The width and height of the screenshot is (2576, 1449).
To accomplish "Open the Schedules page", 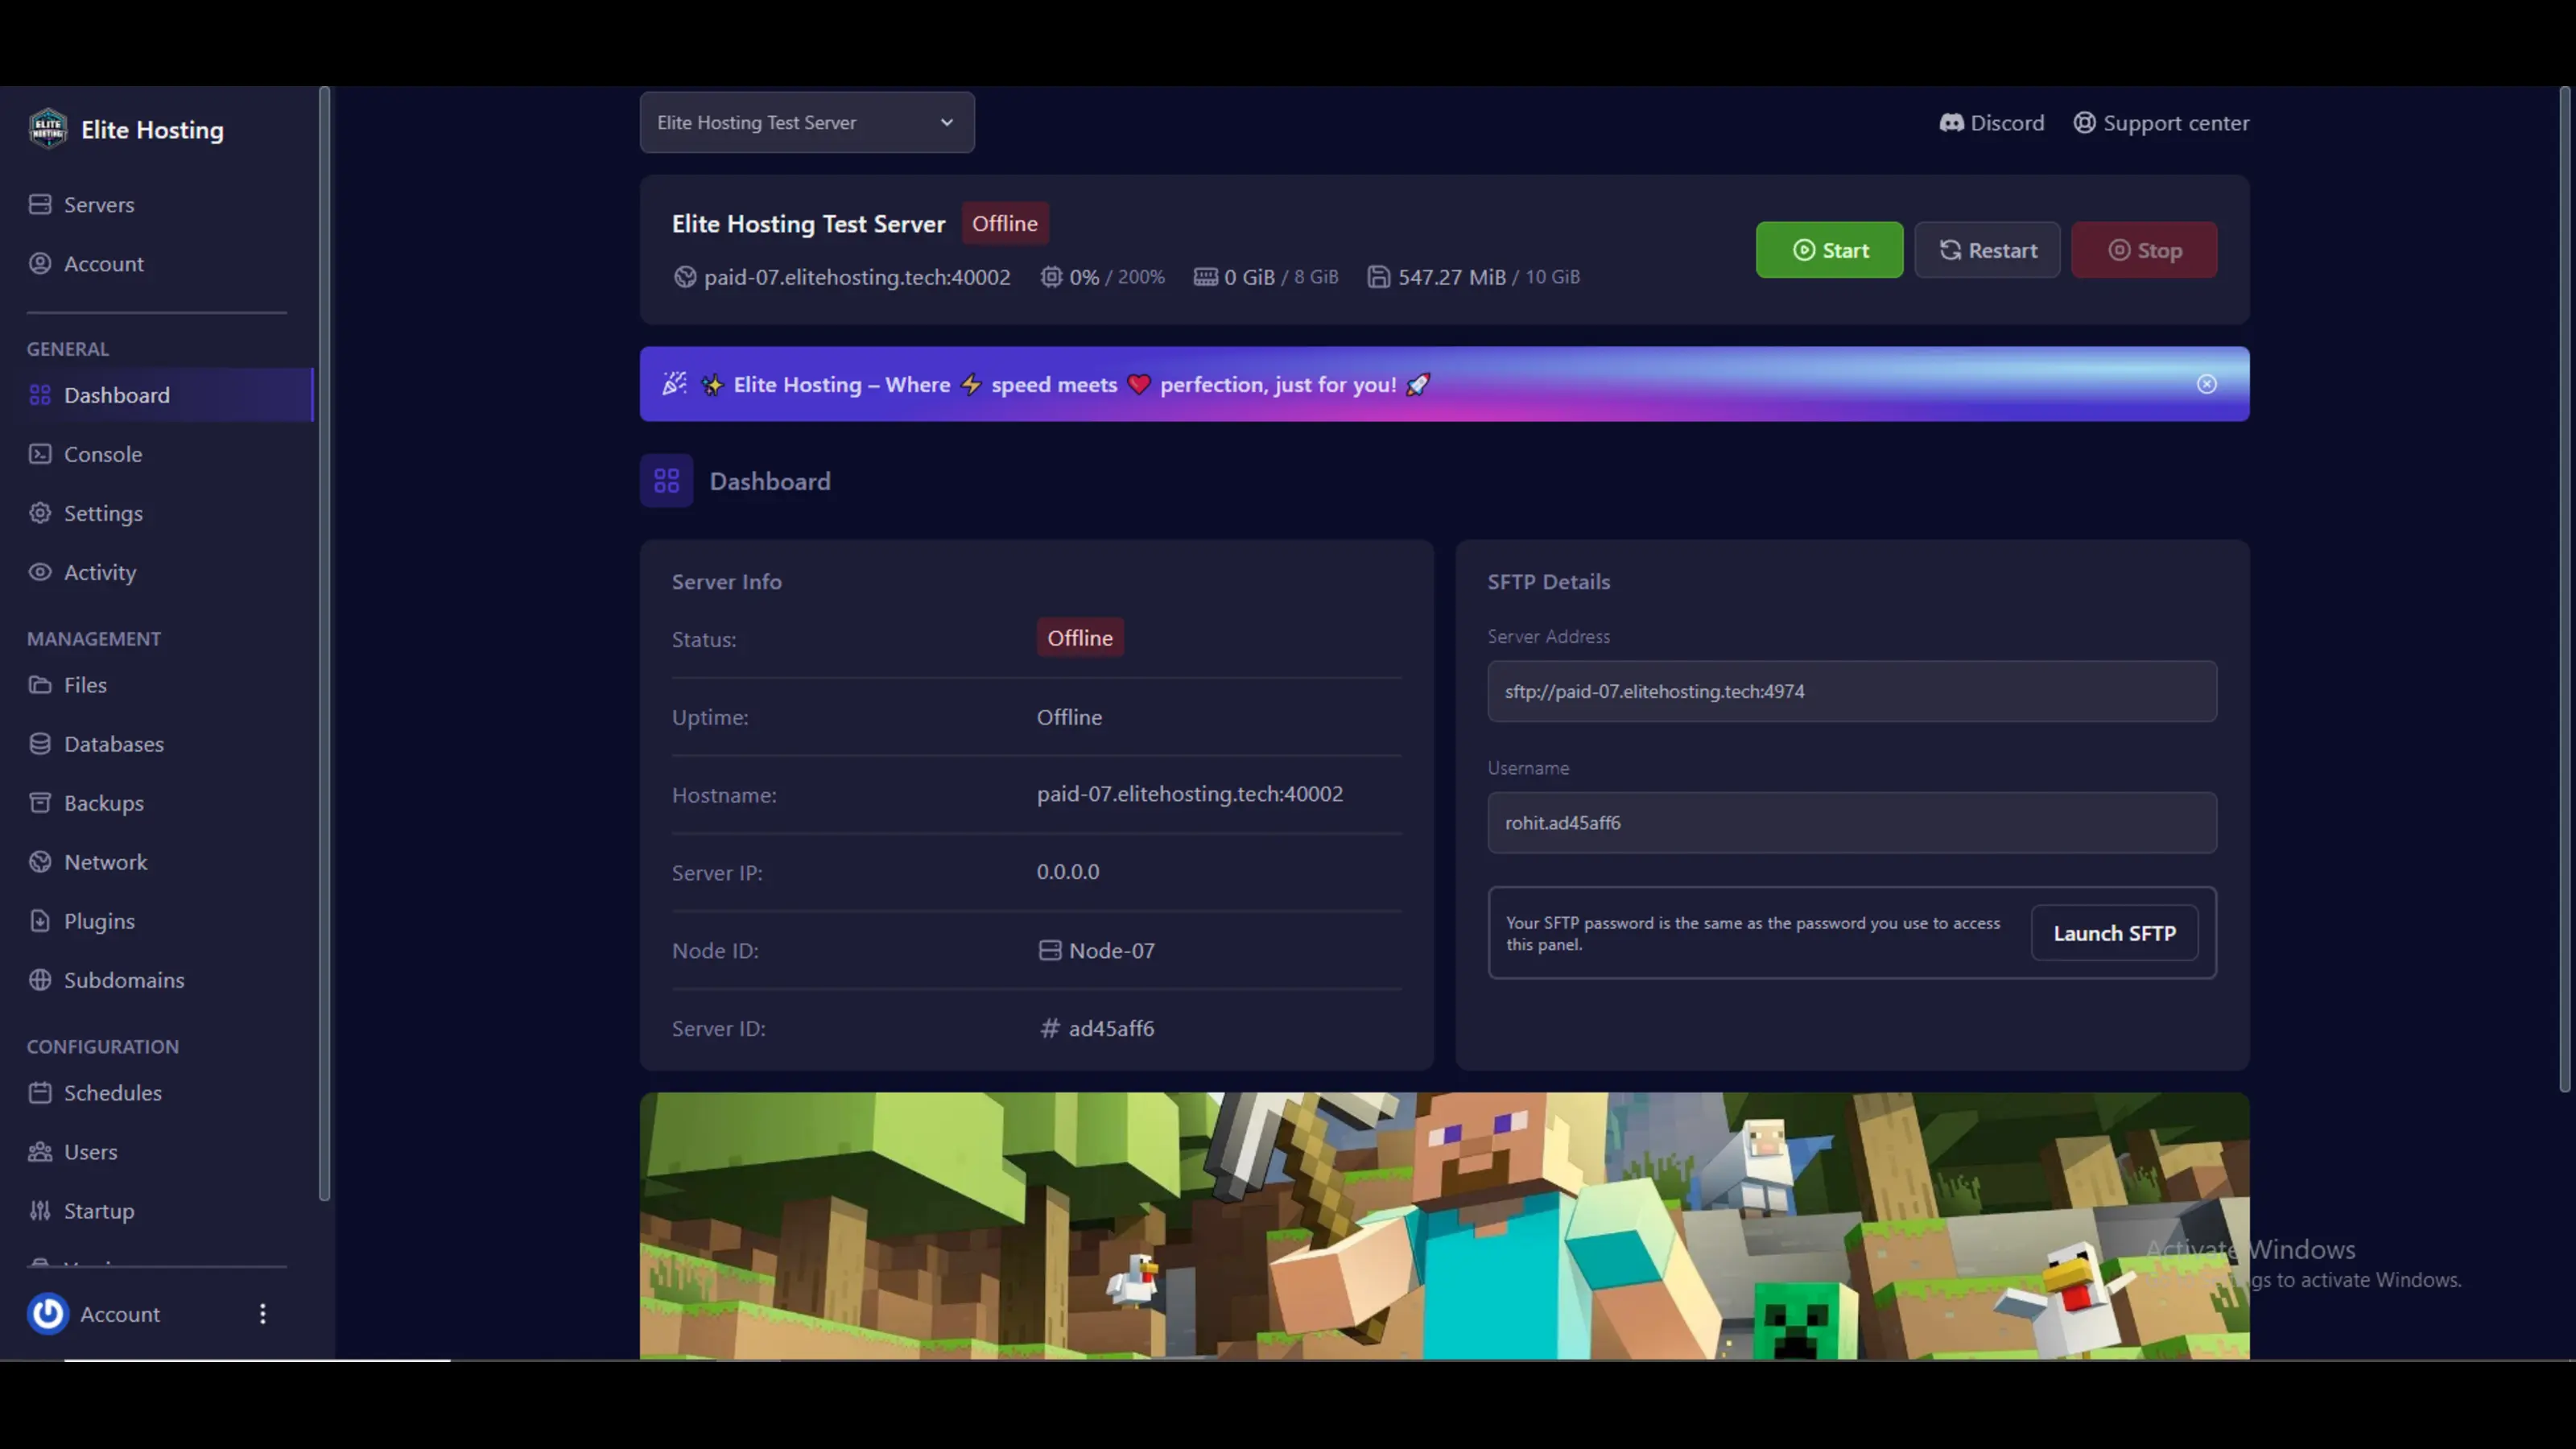I will pyautogui.click(x=113, y=1092).
